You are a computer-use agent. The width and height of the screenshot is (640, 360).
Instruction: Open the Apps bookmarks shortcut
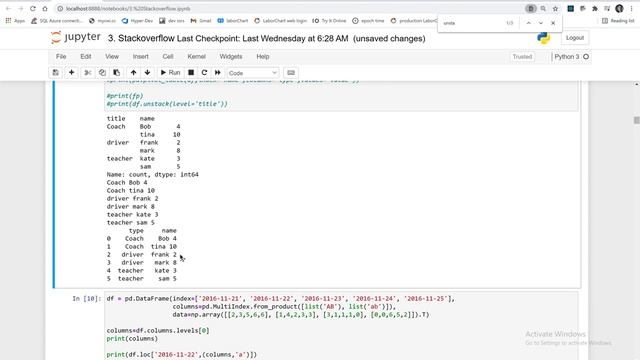coord(15,21)
